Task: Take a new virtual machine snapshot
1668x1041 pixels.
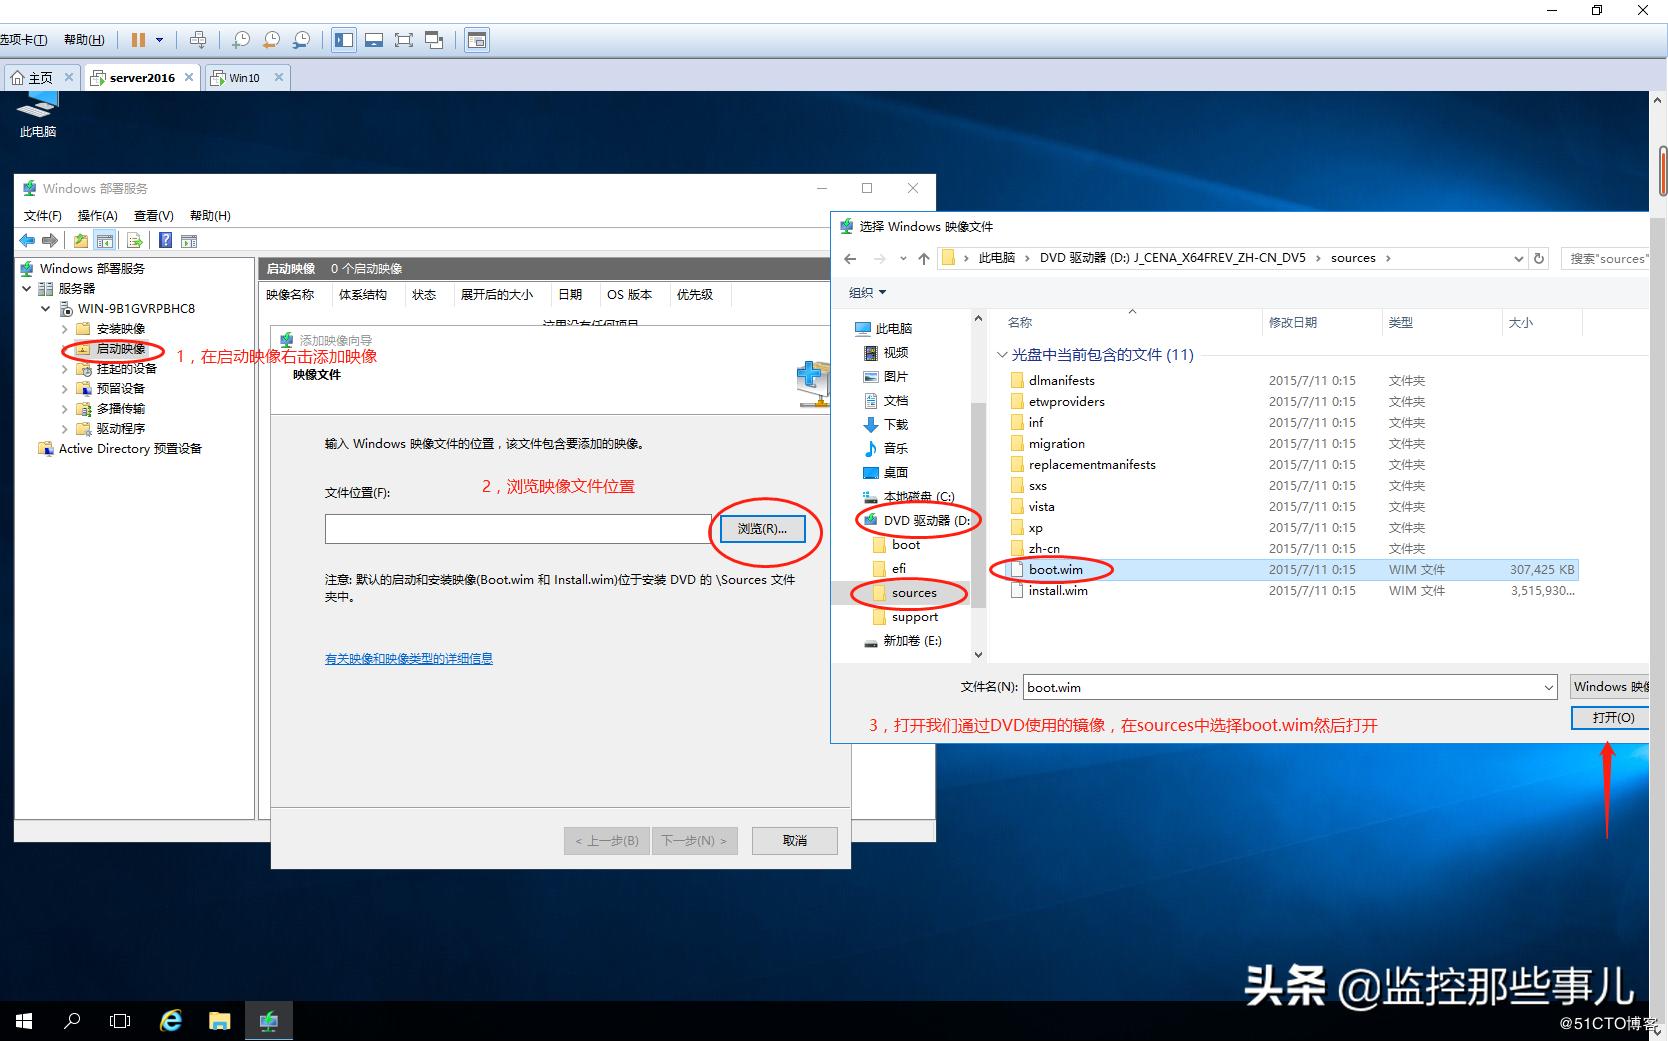Action: (240, 40)
